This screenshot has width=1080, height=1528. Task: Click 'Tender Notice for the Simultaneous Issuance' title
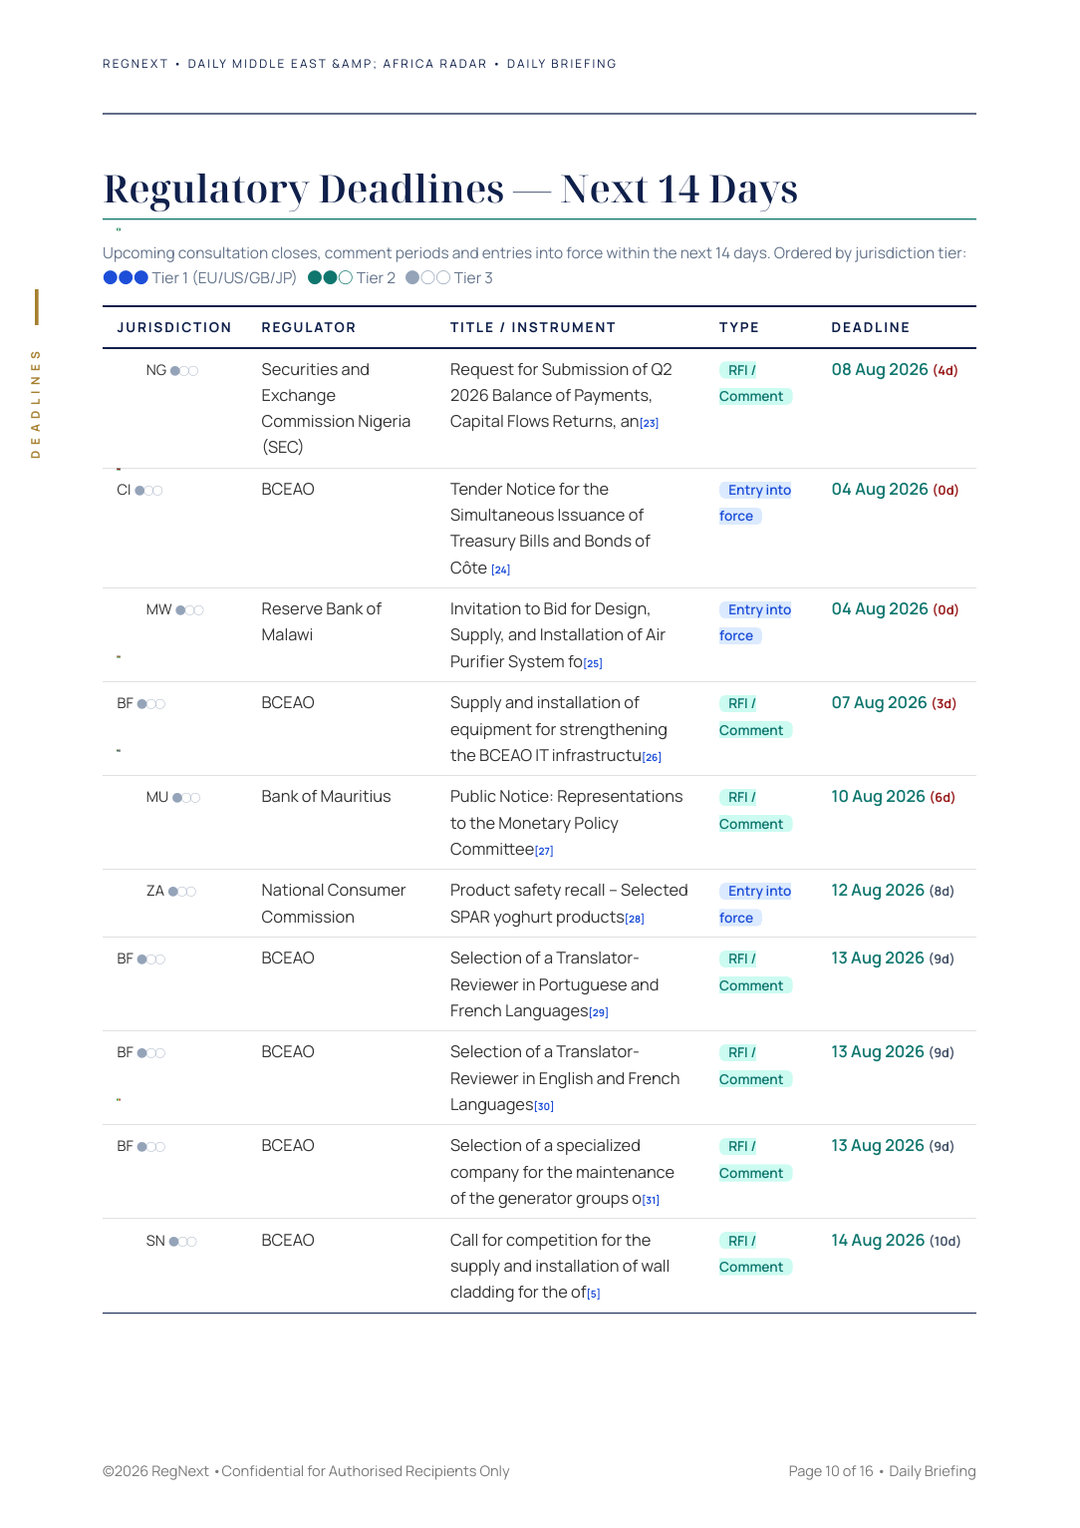tap(550, 529)
